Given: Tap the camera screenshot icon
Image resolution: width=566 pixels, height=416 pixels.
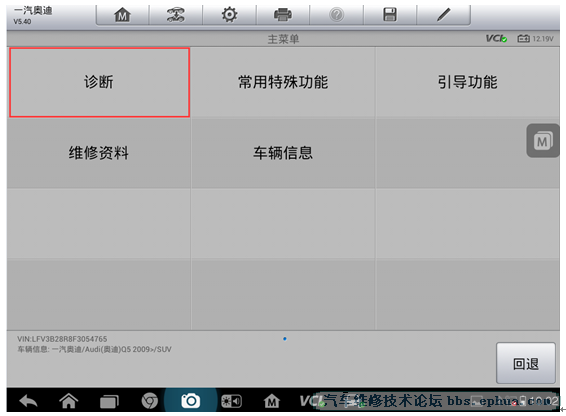Looking at the screenshot, I should coord(191,401).
